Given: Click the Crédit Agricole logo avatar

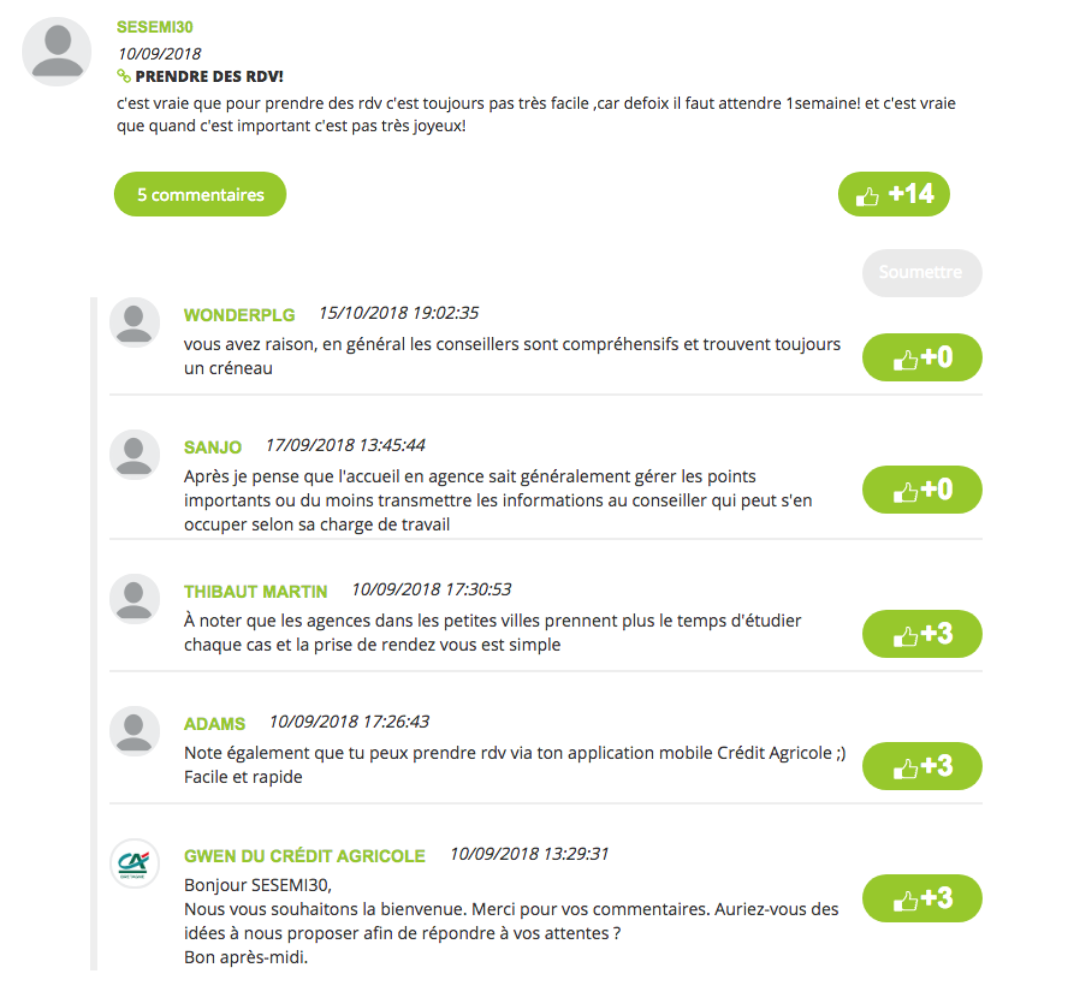Looking at the screenshot, I should point(134,863).
